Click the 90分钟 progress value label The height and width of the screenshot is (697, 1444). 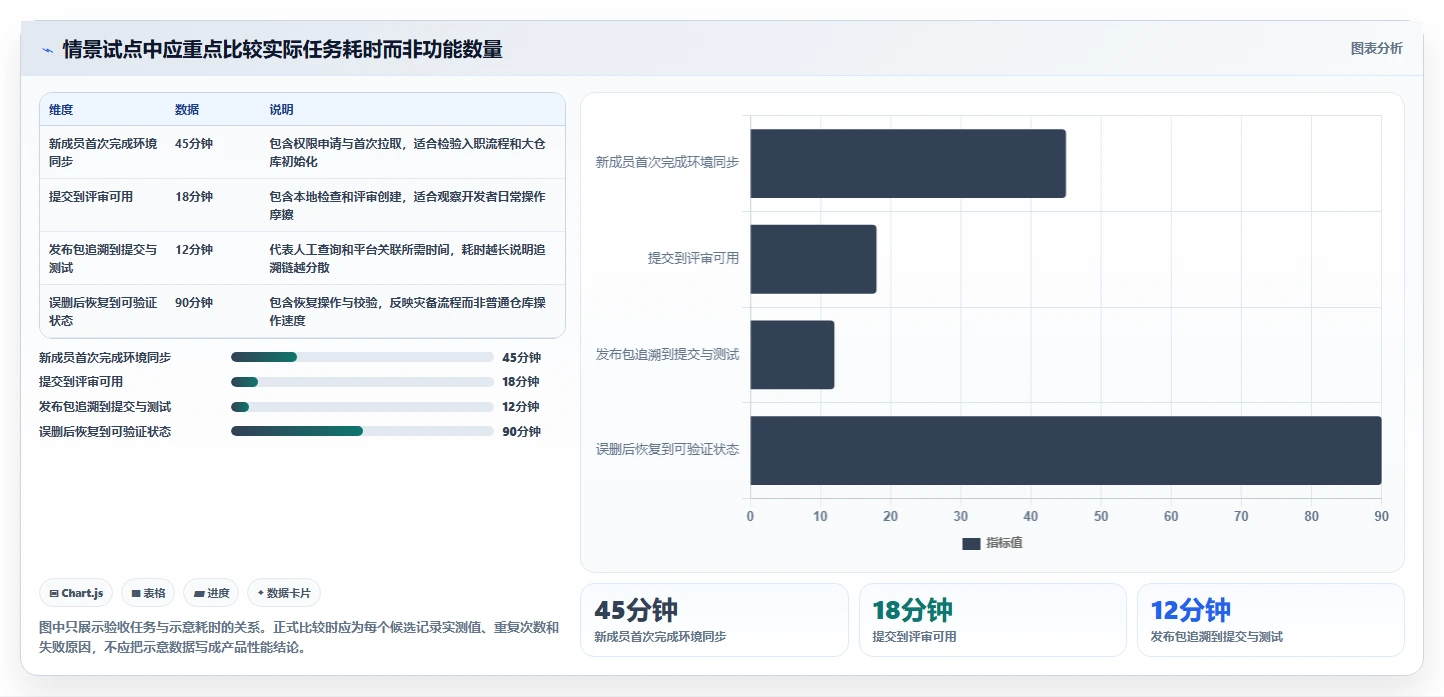tap(522, 432)
